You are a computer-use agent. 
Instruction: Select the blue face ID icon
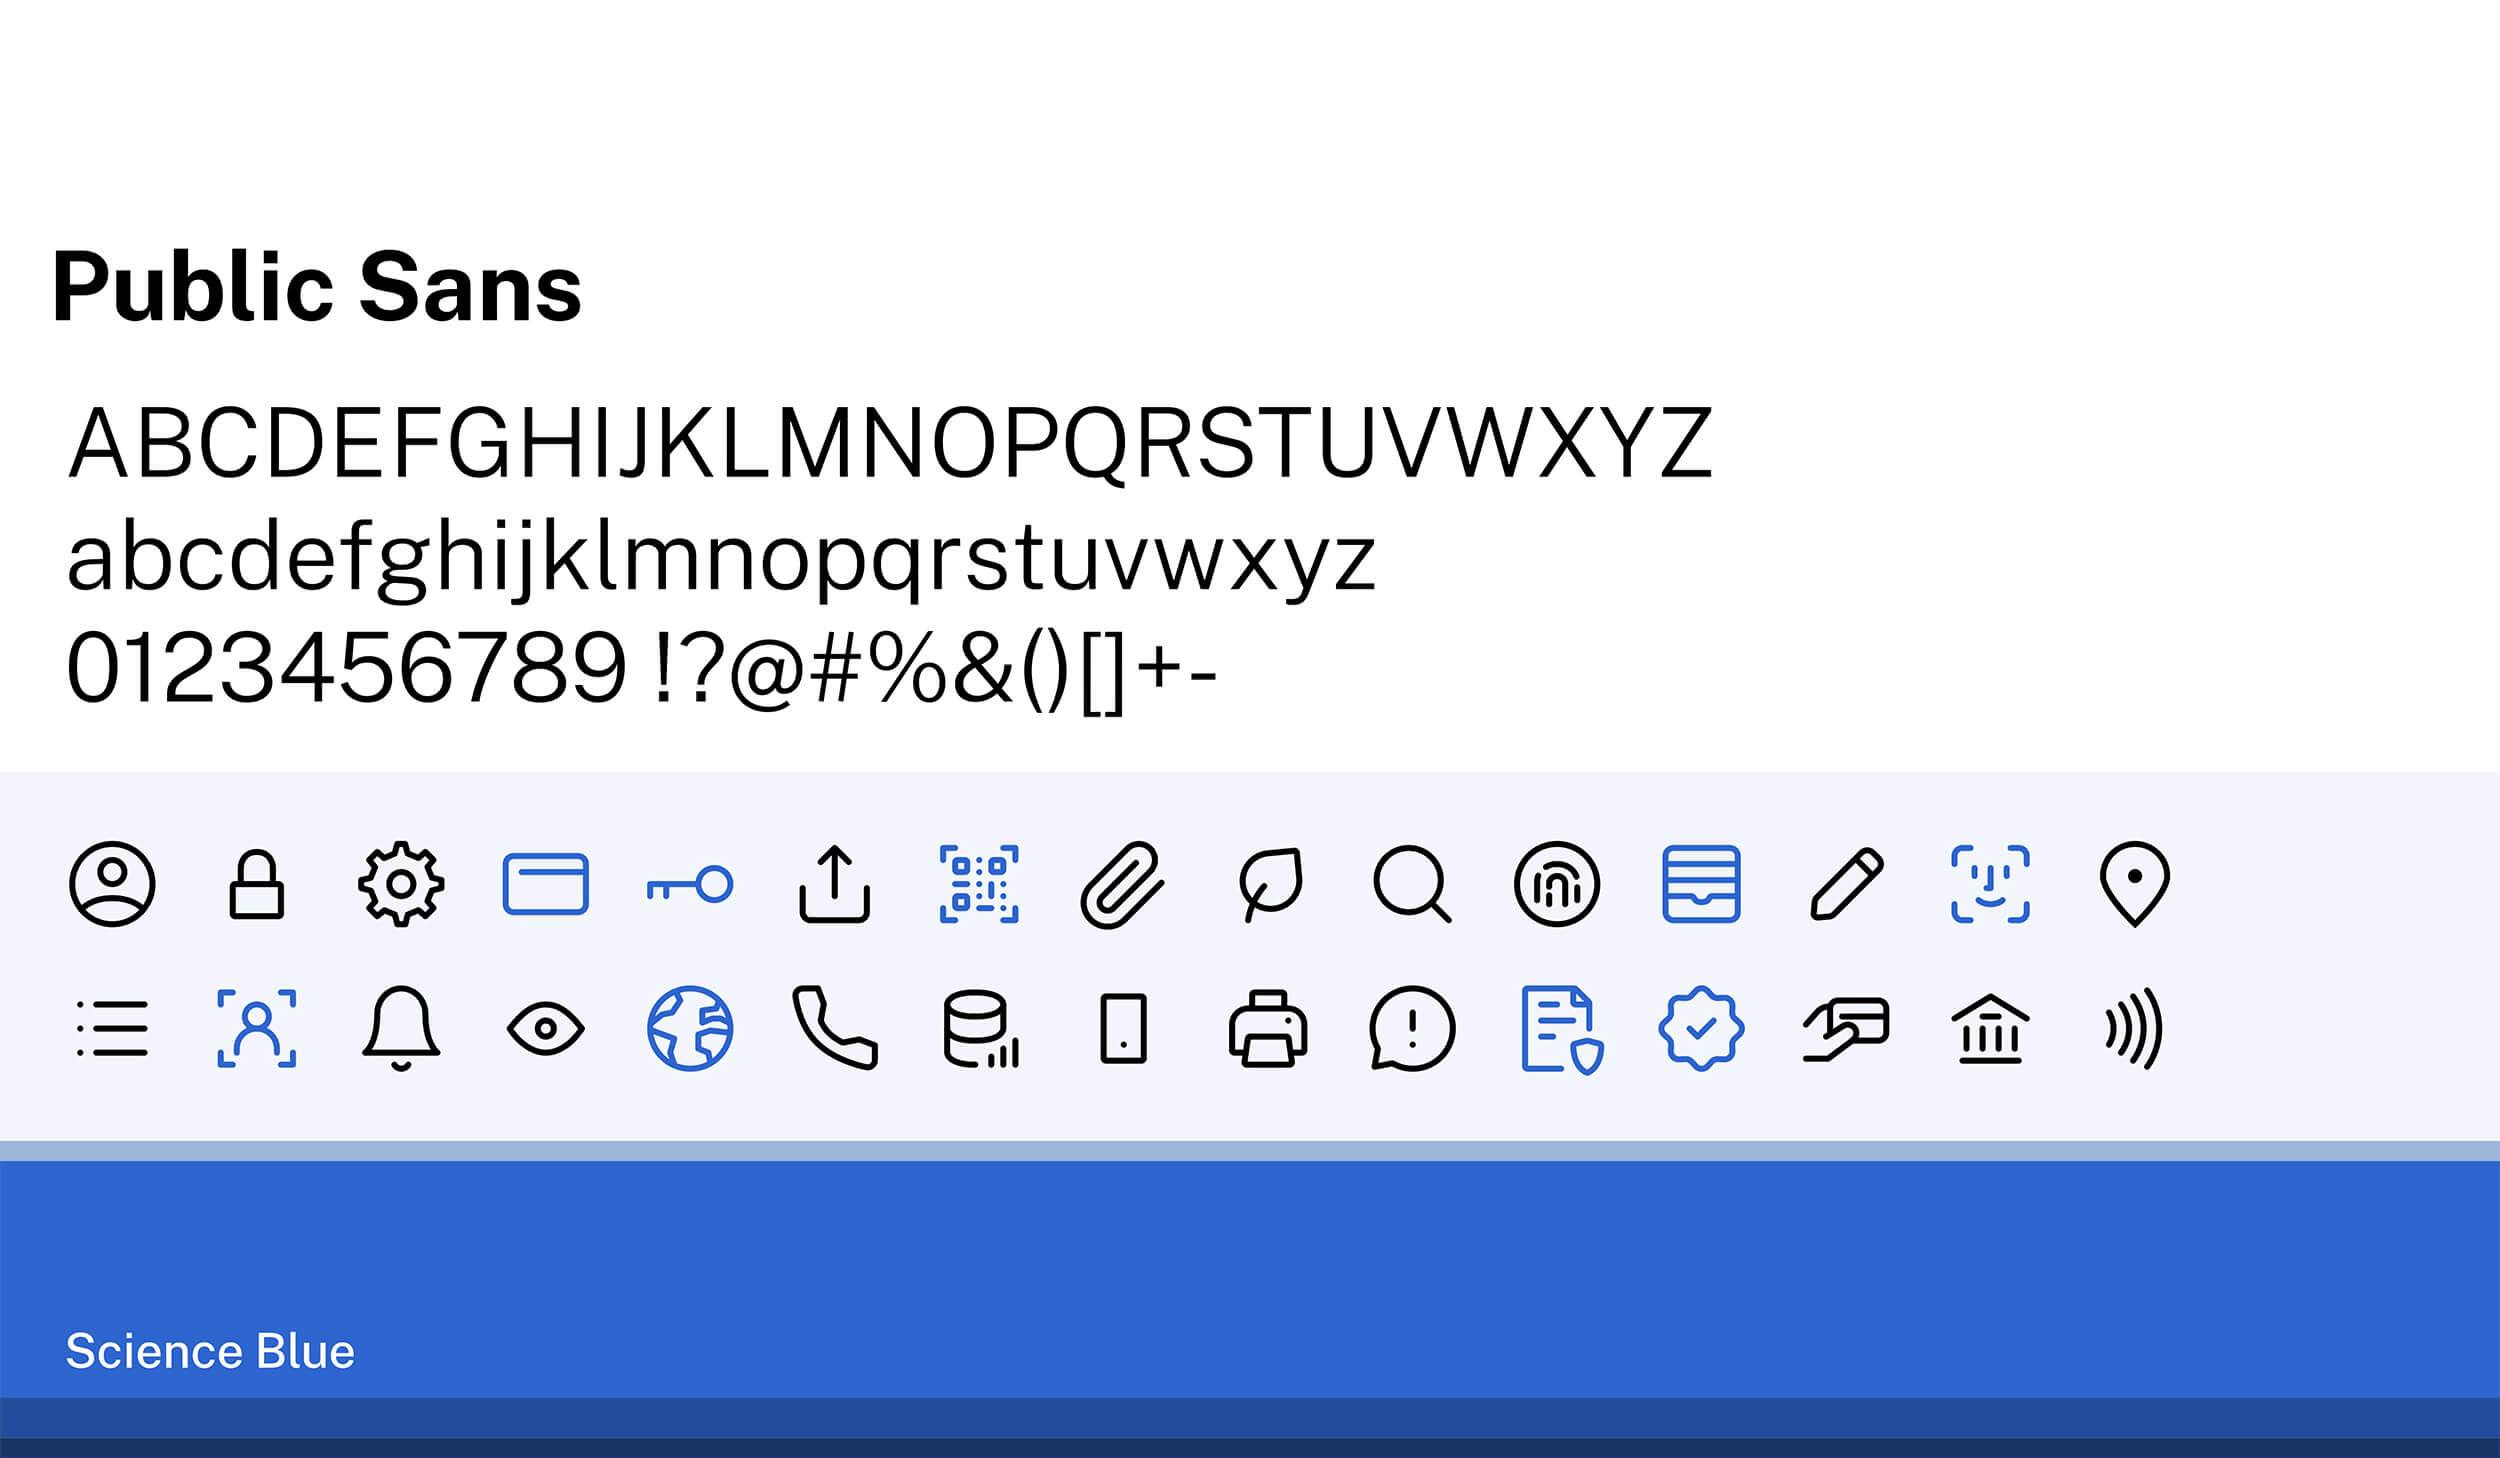point(1990,884)
